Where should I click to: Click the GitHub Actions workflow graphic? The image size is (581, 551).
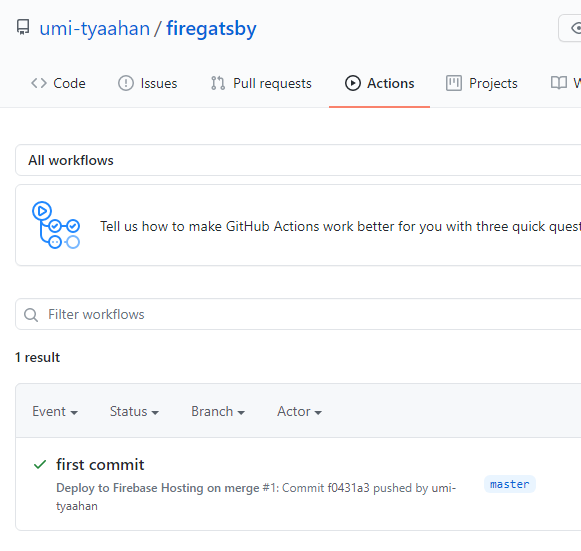point(56,225)
